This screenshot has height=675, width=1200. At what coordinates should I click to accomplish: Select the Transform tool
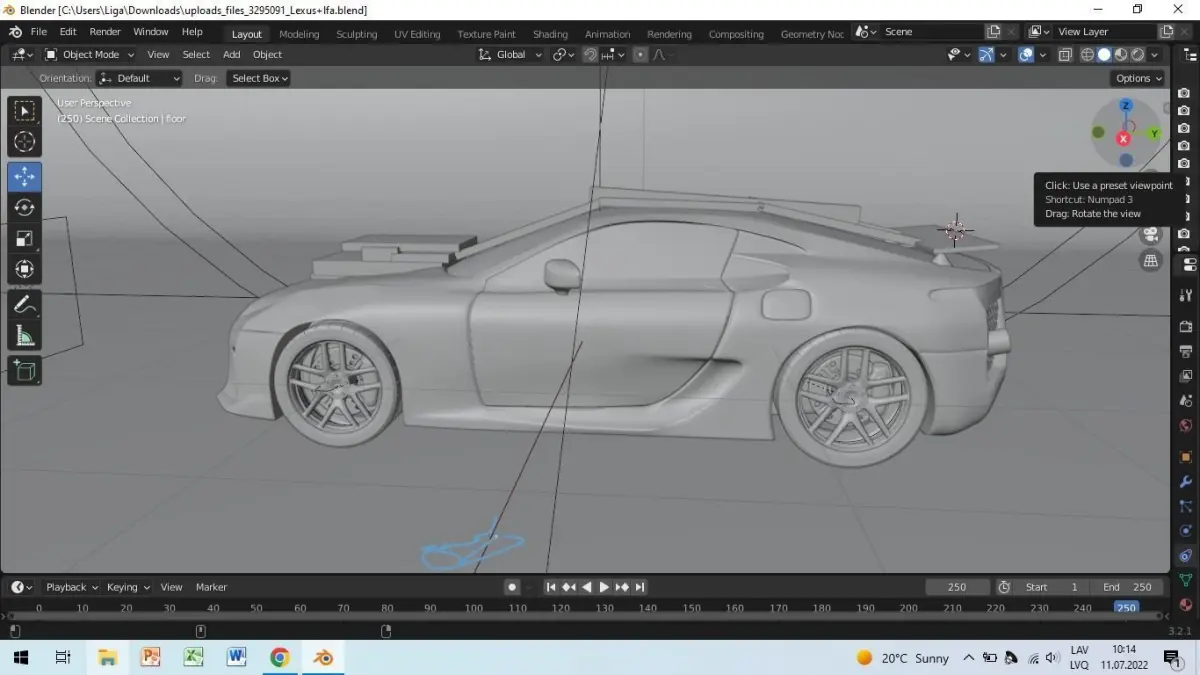tap(25, 269)
